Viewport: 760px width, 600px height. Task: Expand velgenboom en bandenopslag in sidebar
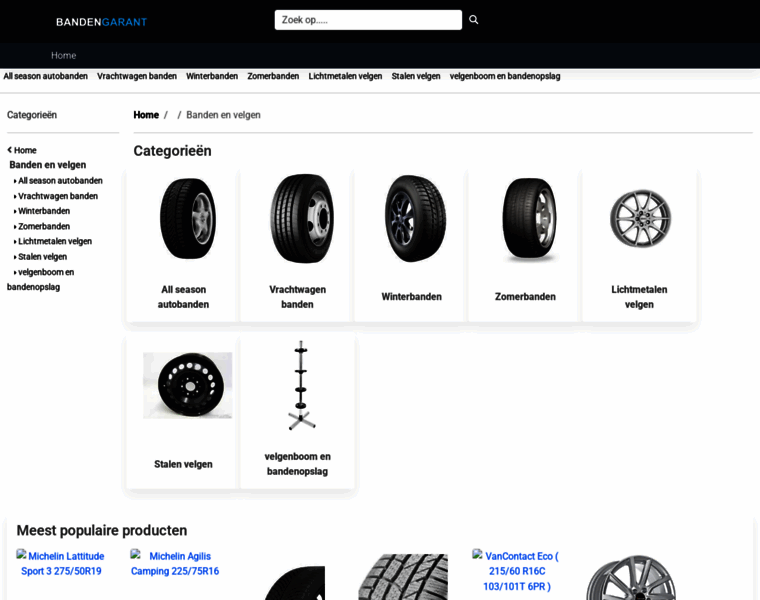click(41, 280)
